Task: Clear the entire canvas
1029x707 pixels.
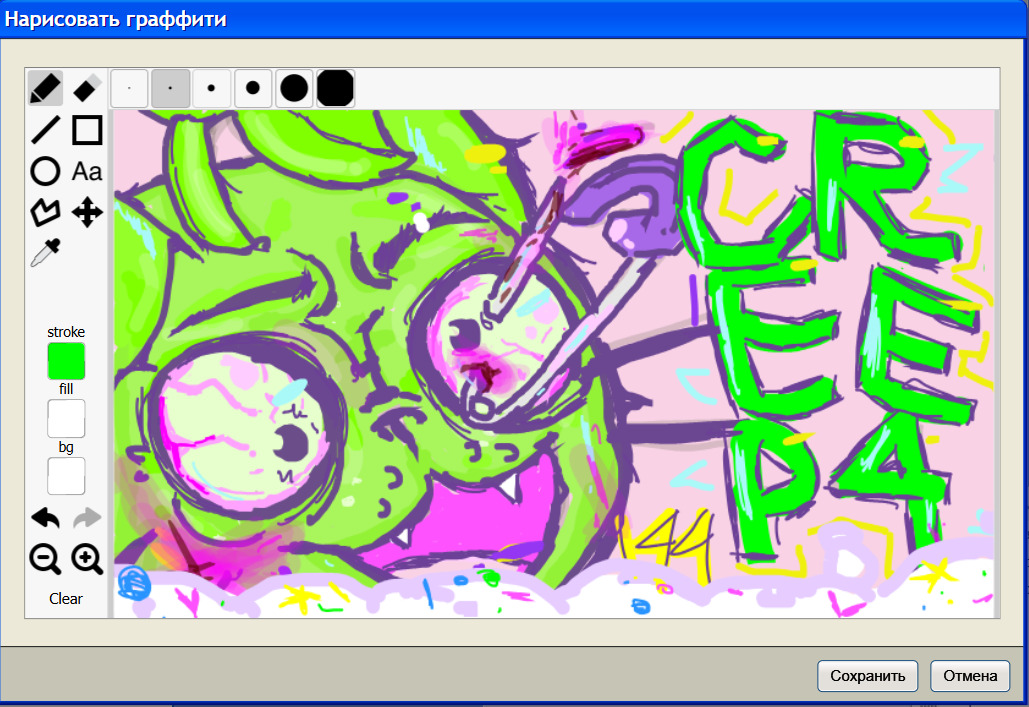Action: pyautogui.click(x=66, y=599)
